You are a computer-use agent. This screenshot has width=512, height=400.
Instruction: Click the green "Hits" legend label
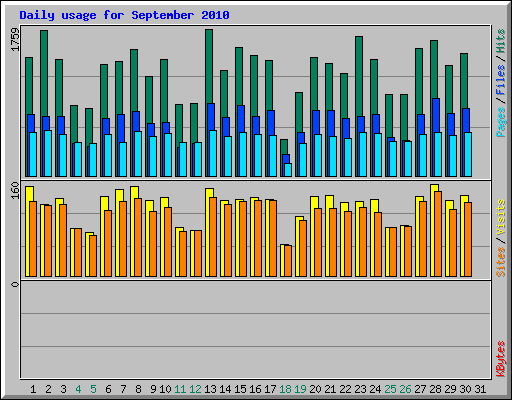(501, 41)
